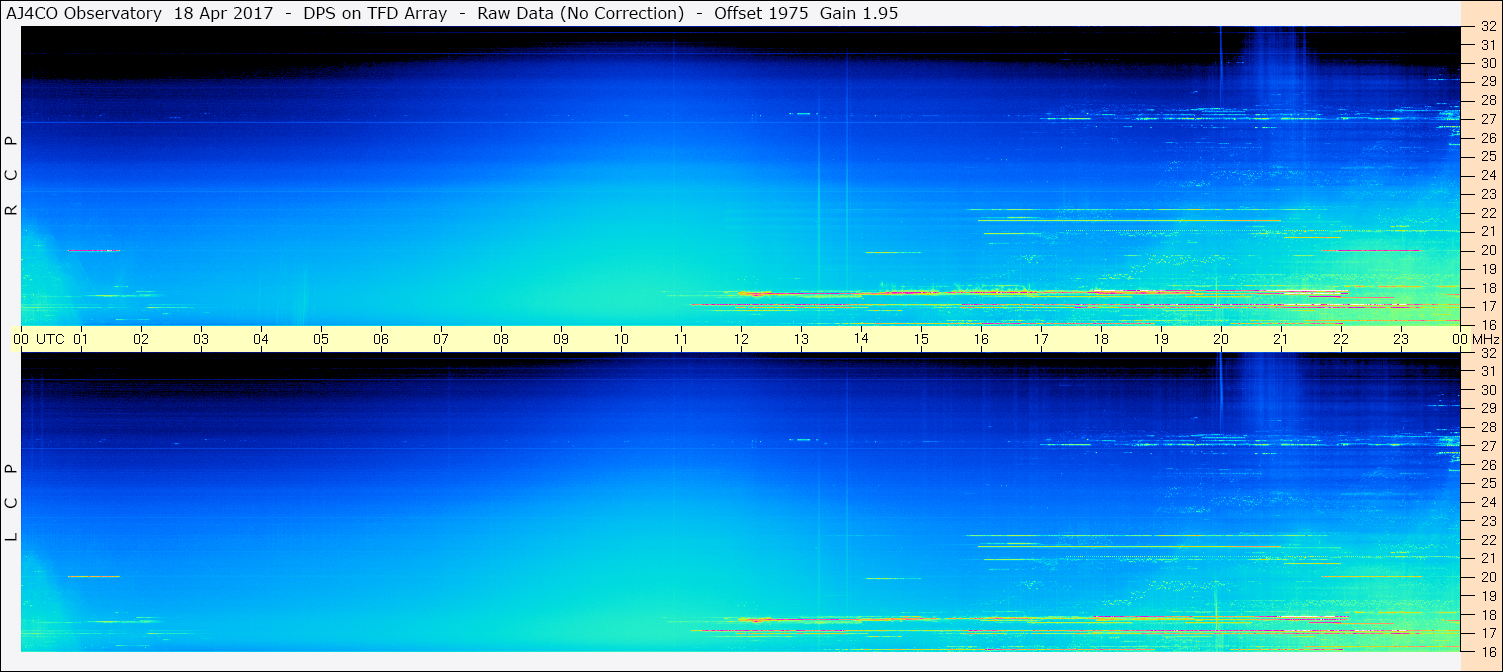This screenshot has height=672, width=1503.
Task: Click the 20 hour mark on time axis
Action: point(1221,339)
